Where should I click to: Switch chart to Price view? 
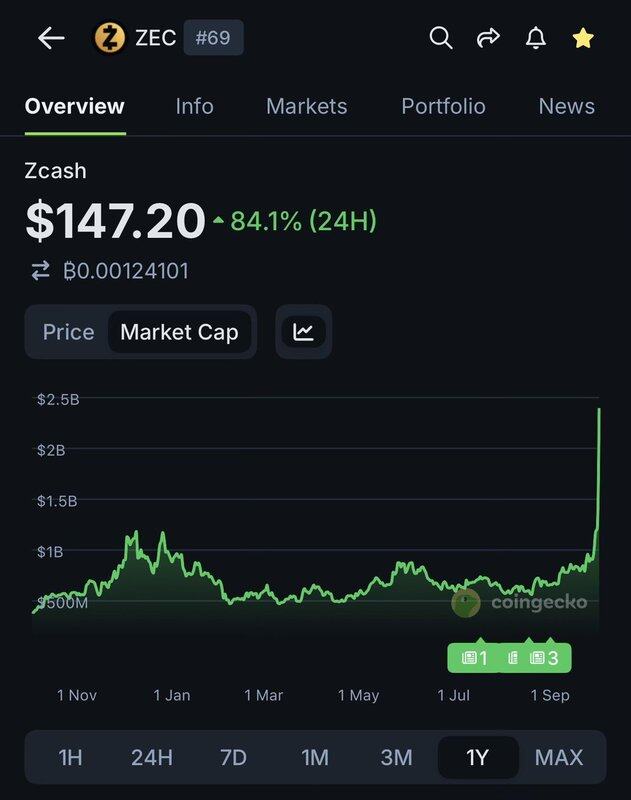pos(68,332)
